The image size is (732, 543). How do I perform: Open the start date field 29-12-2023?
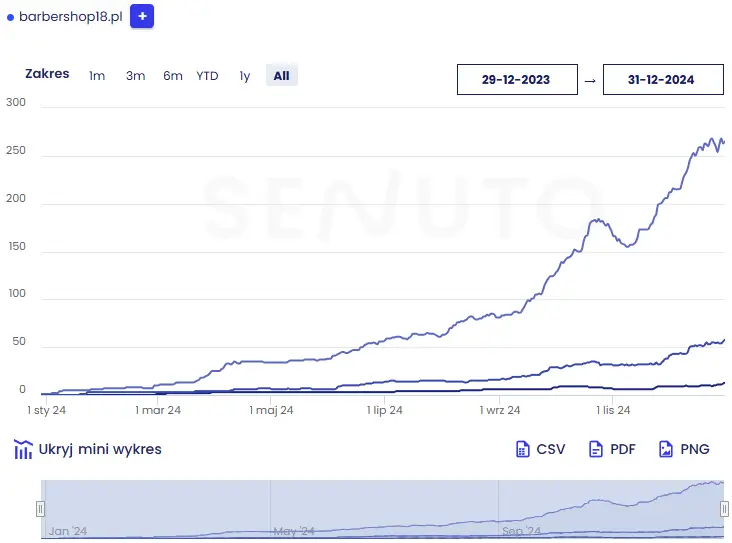pyautogui.click(x=517, y=79)
